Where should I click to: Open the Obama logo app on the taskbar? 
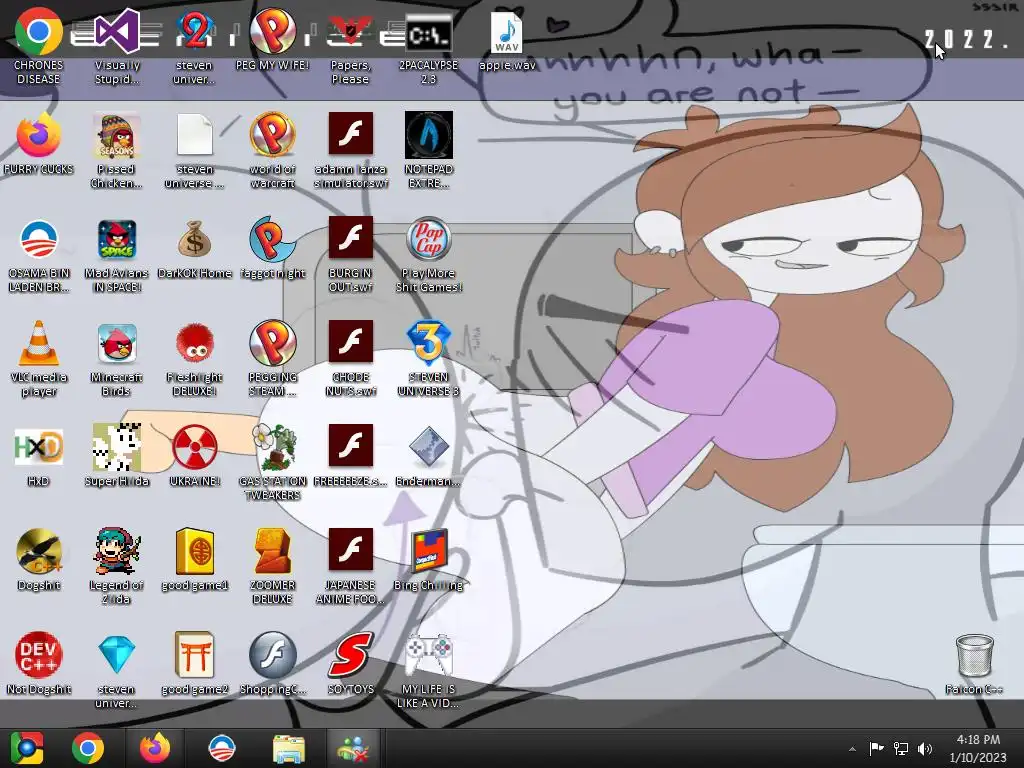click(221, 748)
